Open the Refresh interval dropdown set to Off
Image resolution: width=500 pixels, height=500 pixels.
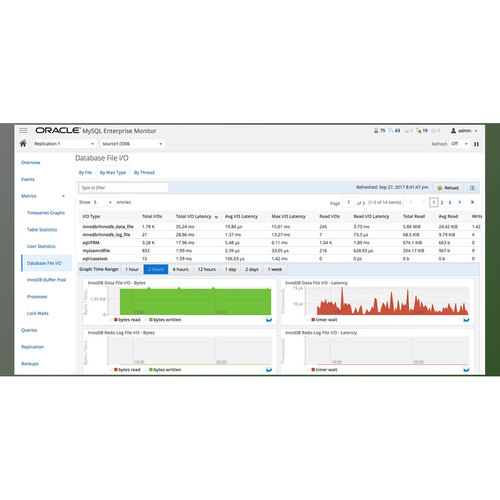coord(459,144)
